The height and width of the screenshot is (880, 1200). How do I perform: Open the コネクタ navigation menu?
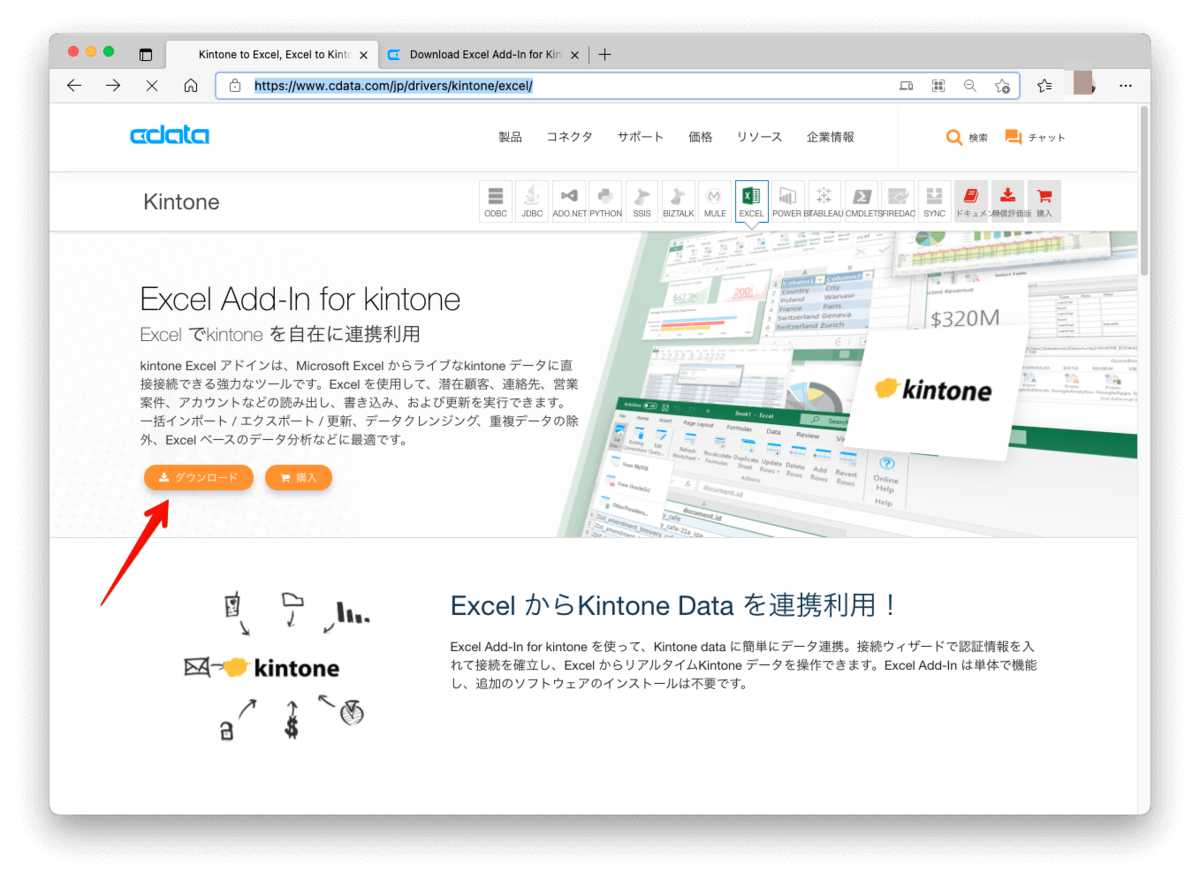click(x=569, y=137)
